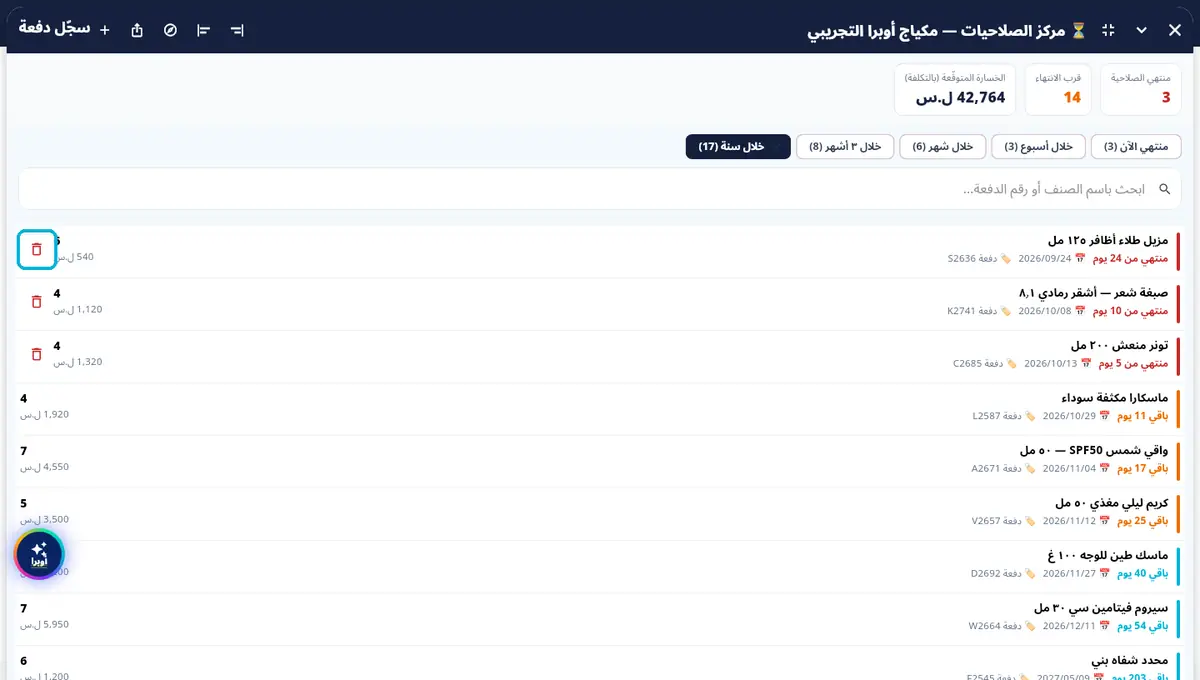The image size is (1200, 680).
Task: Click the search field for item or batch
Action: coord(600,189)
